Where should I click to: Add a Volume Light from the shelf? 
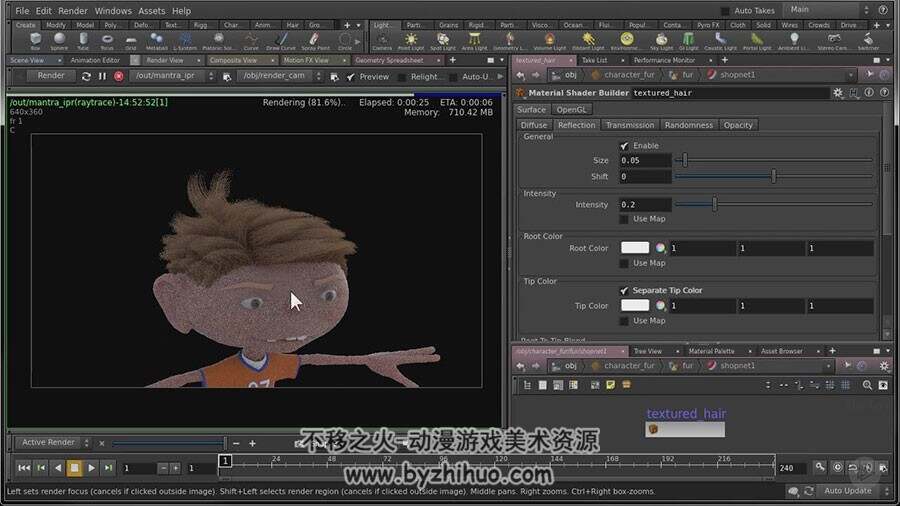coord(549,40)
